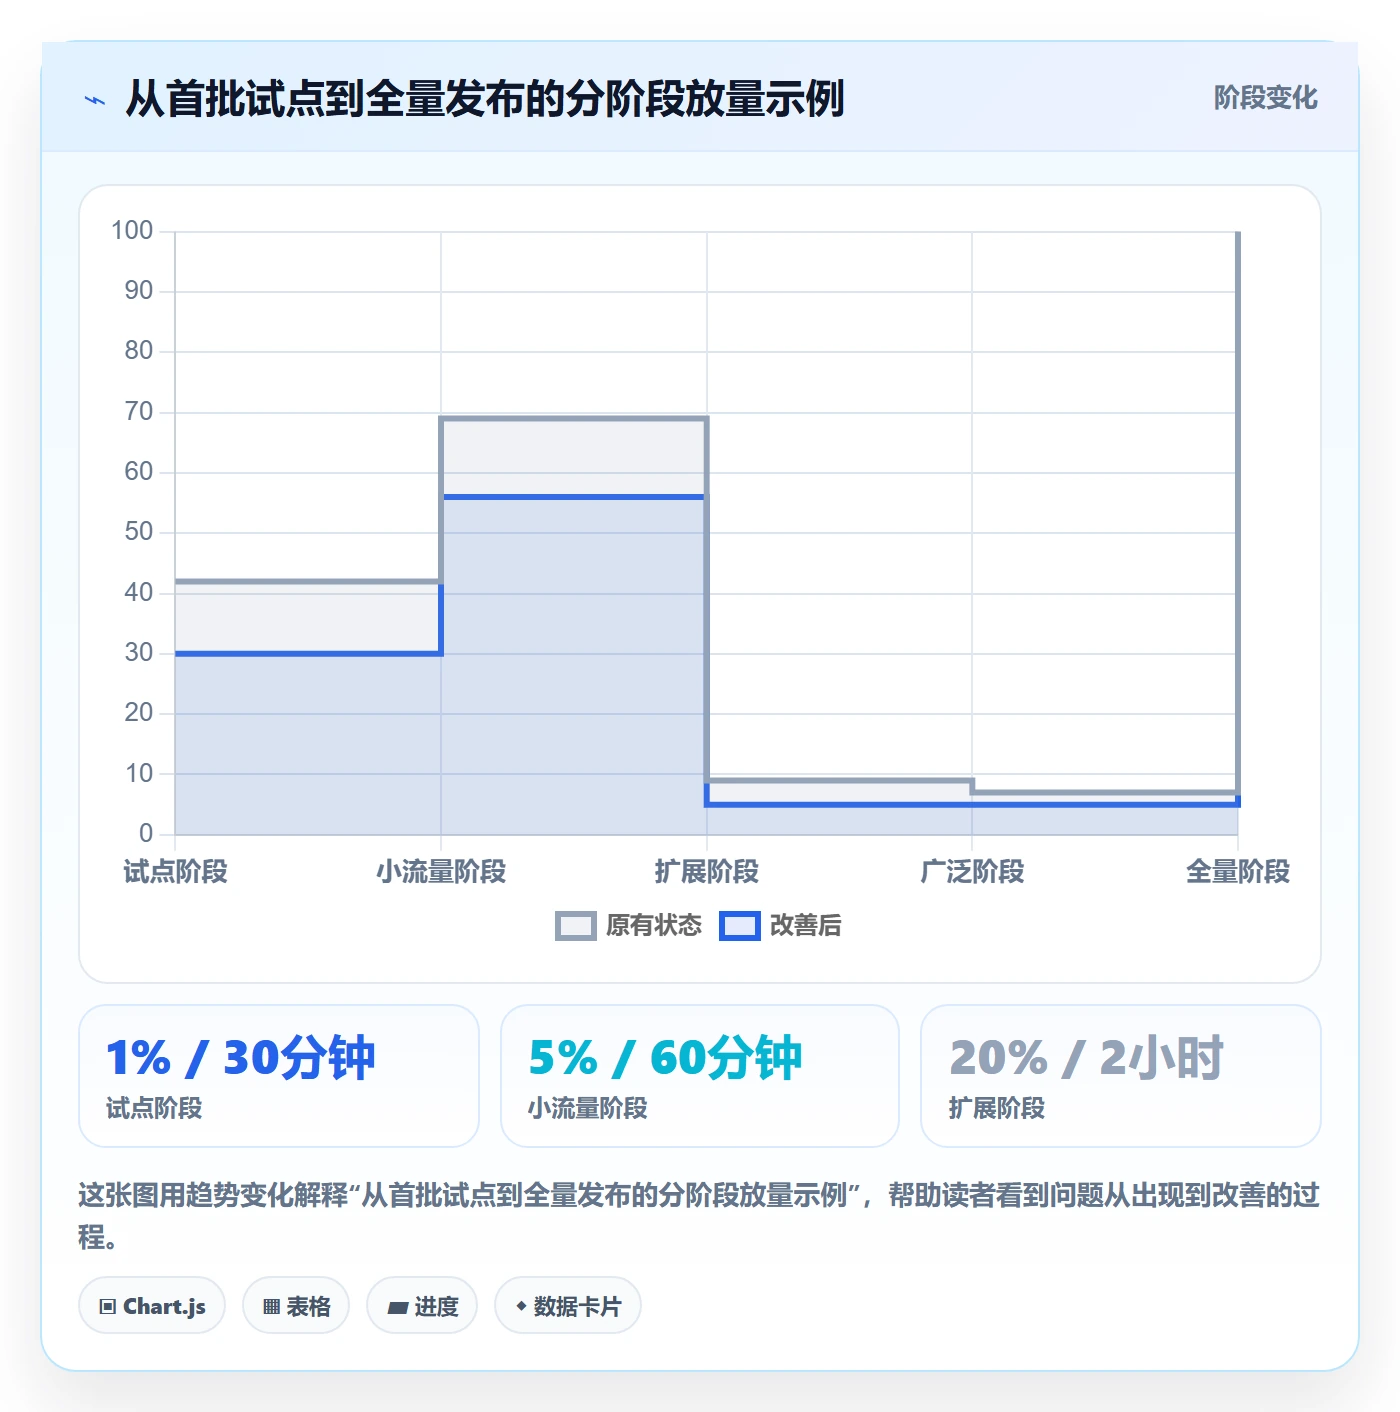The height and width of the screenshot is (1412, 1400).
Task: Click the 全量阶段 x-axis label
Action: (1238, 872)
